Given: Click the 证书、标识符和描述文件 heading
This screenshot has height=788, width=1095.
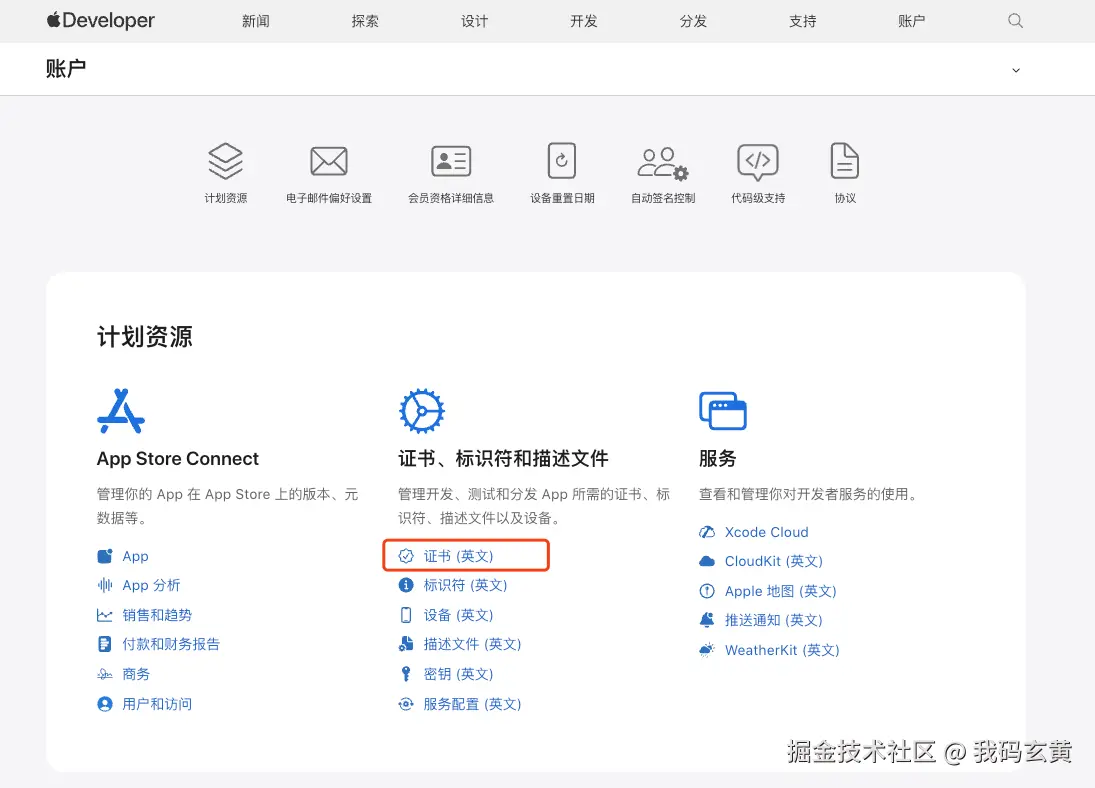Looking at the screenshot, I should pos(504,459).
